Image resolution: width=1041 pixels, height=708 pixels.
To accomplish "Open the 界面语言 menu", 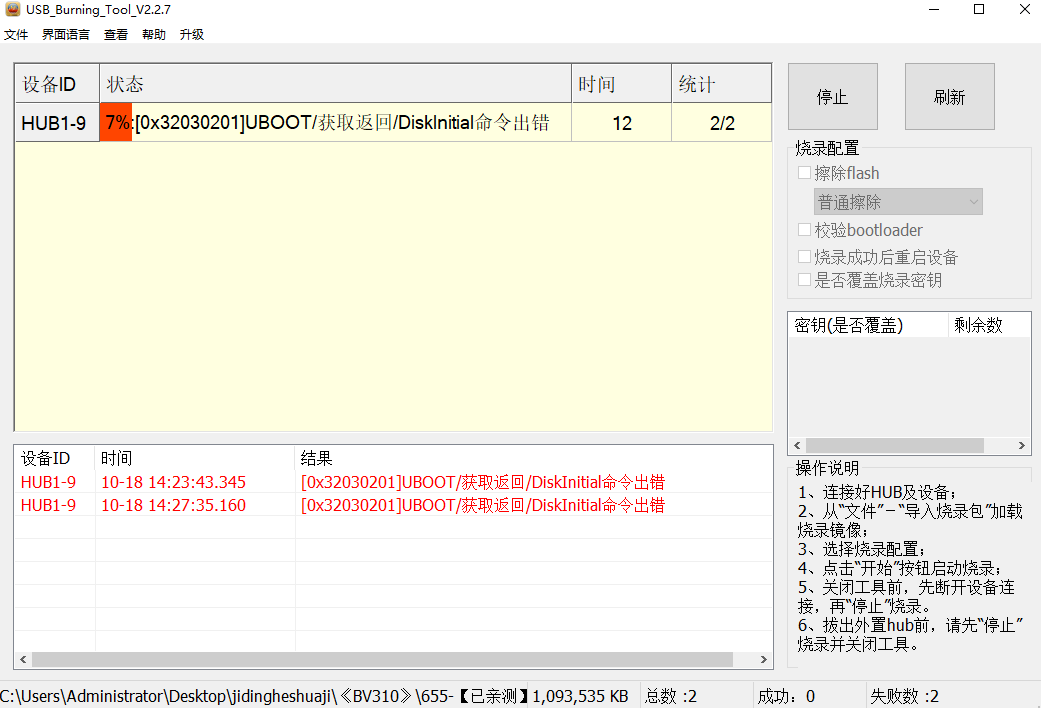I will point(66,34).
